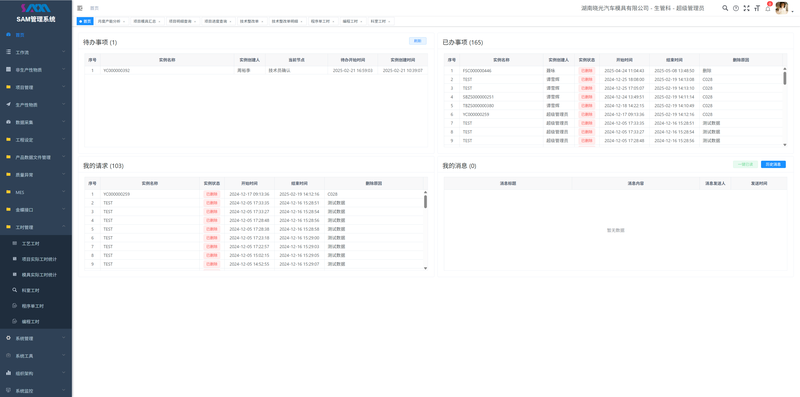This screenshot has height=397, width=800.
Task: Click the 工作流 menu icon
Action: click(x=8, y=52)
